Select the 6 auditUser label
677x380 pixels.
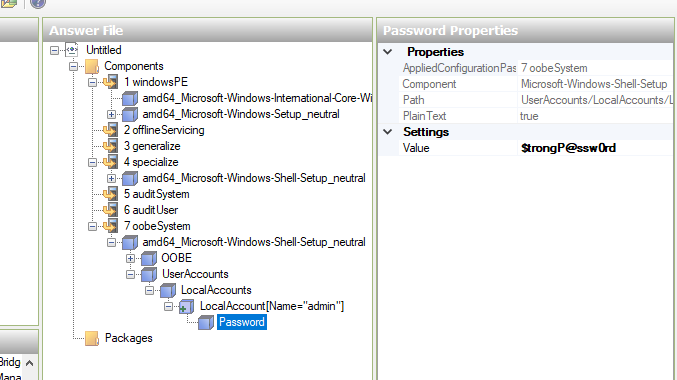tap(151, 210)
